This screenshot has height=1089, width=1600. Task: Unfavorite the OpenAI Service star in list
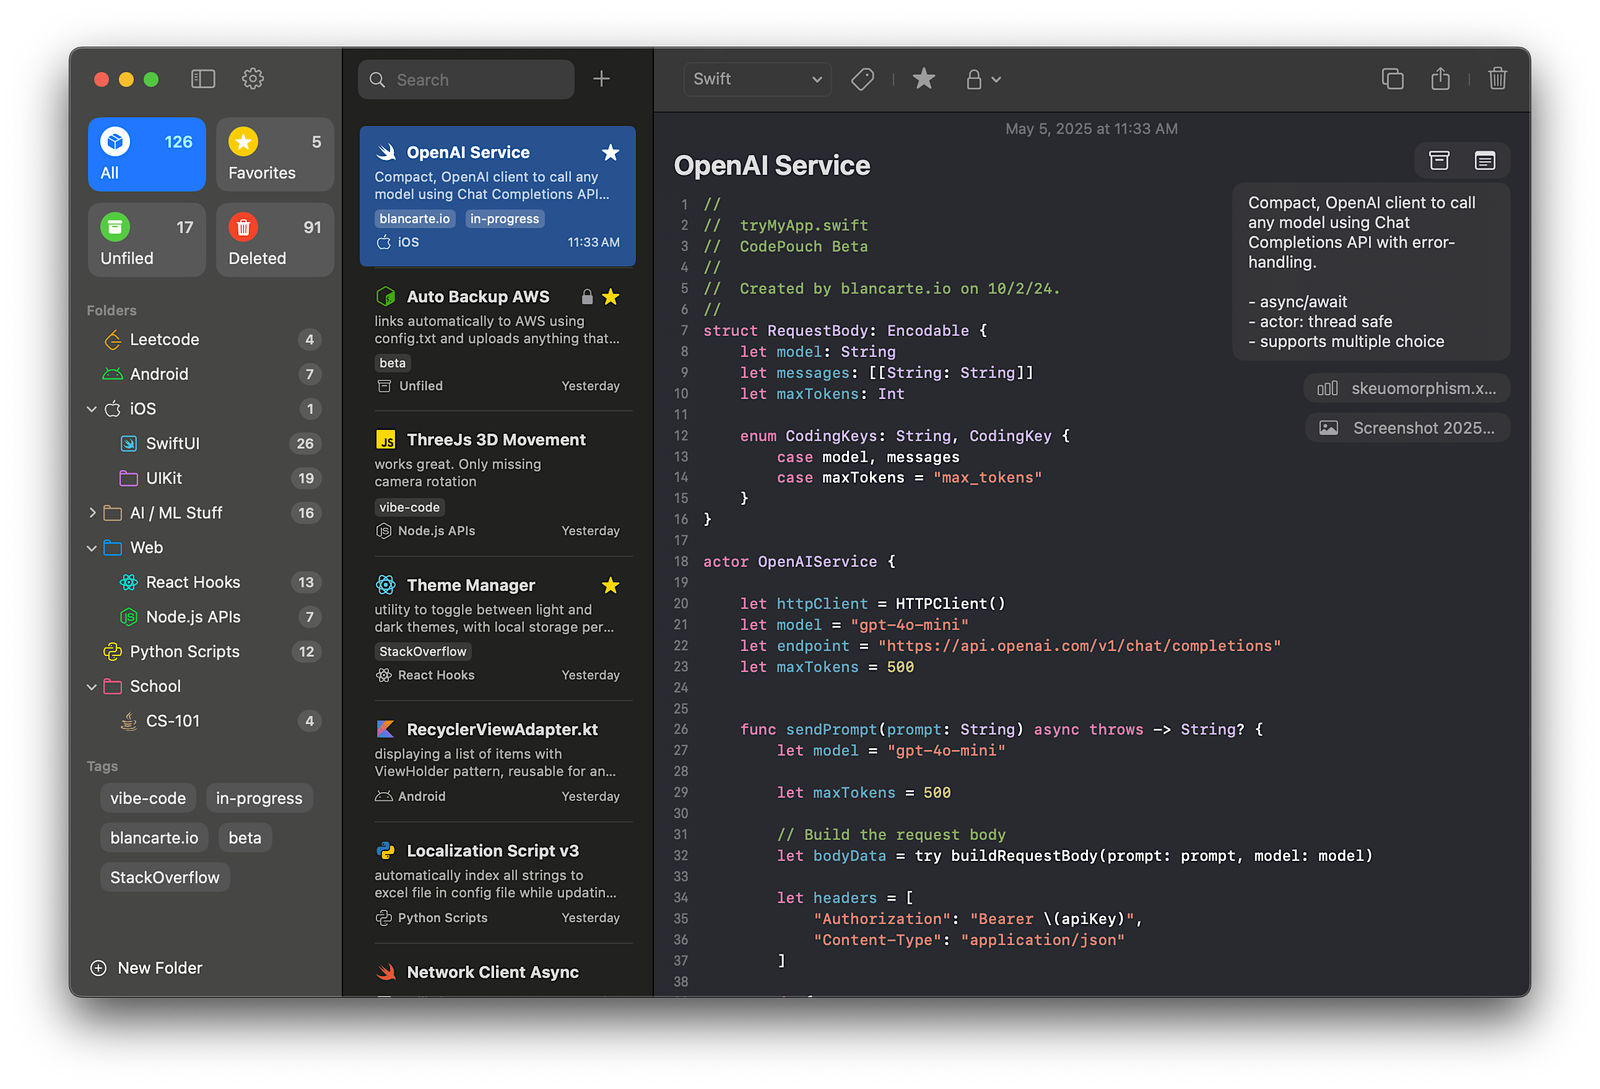pyautogui.click(x=610, y=152)
